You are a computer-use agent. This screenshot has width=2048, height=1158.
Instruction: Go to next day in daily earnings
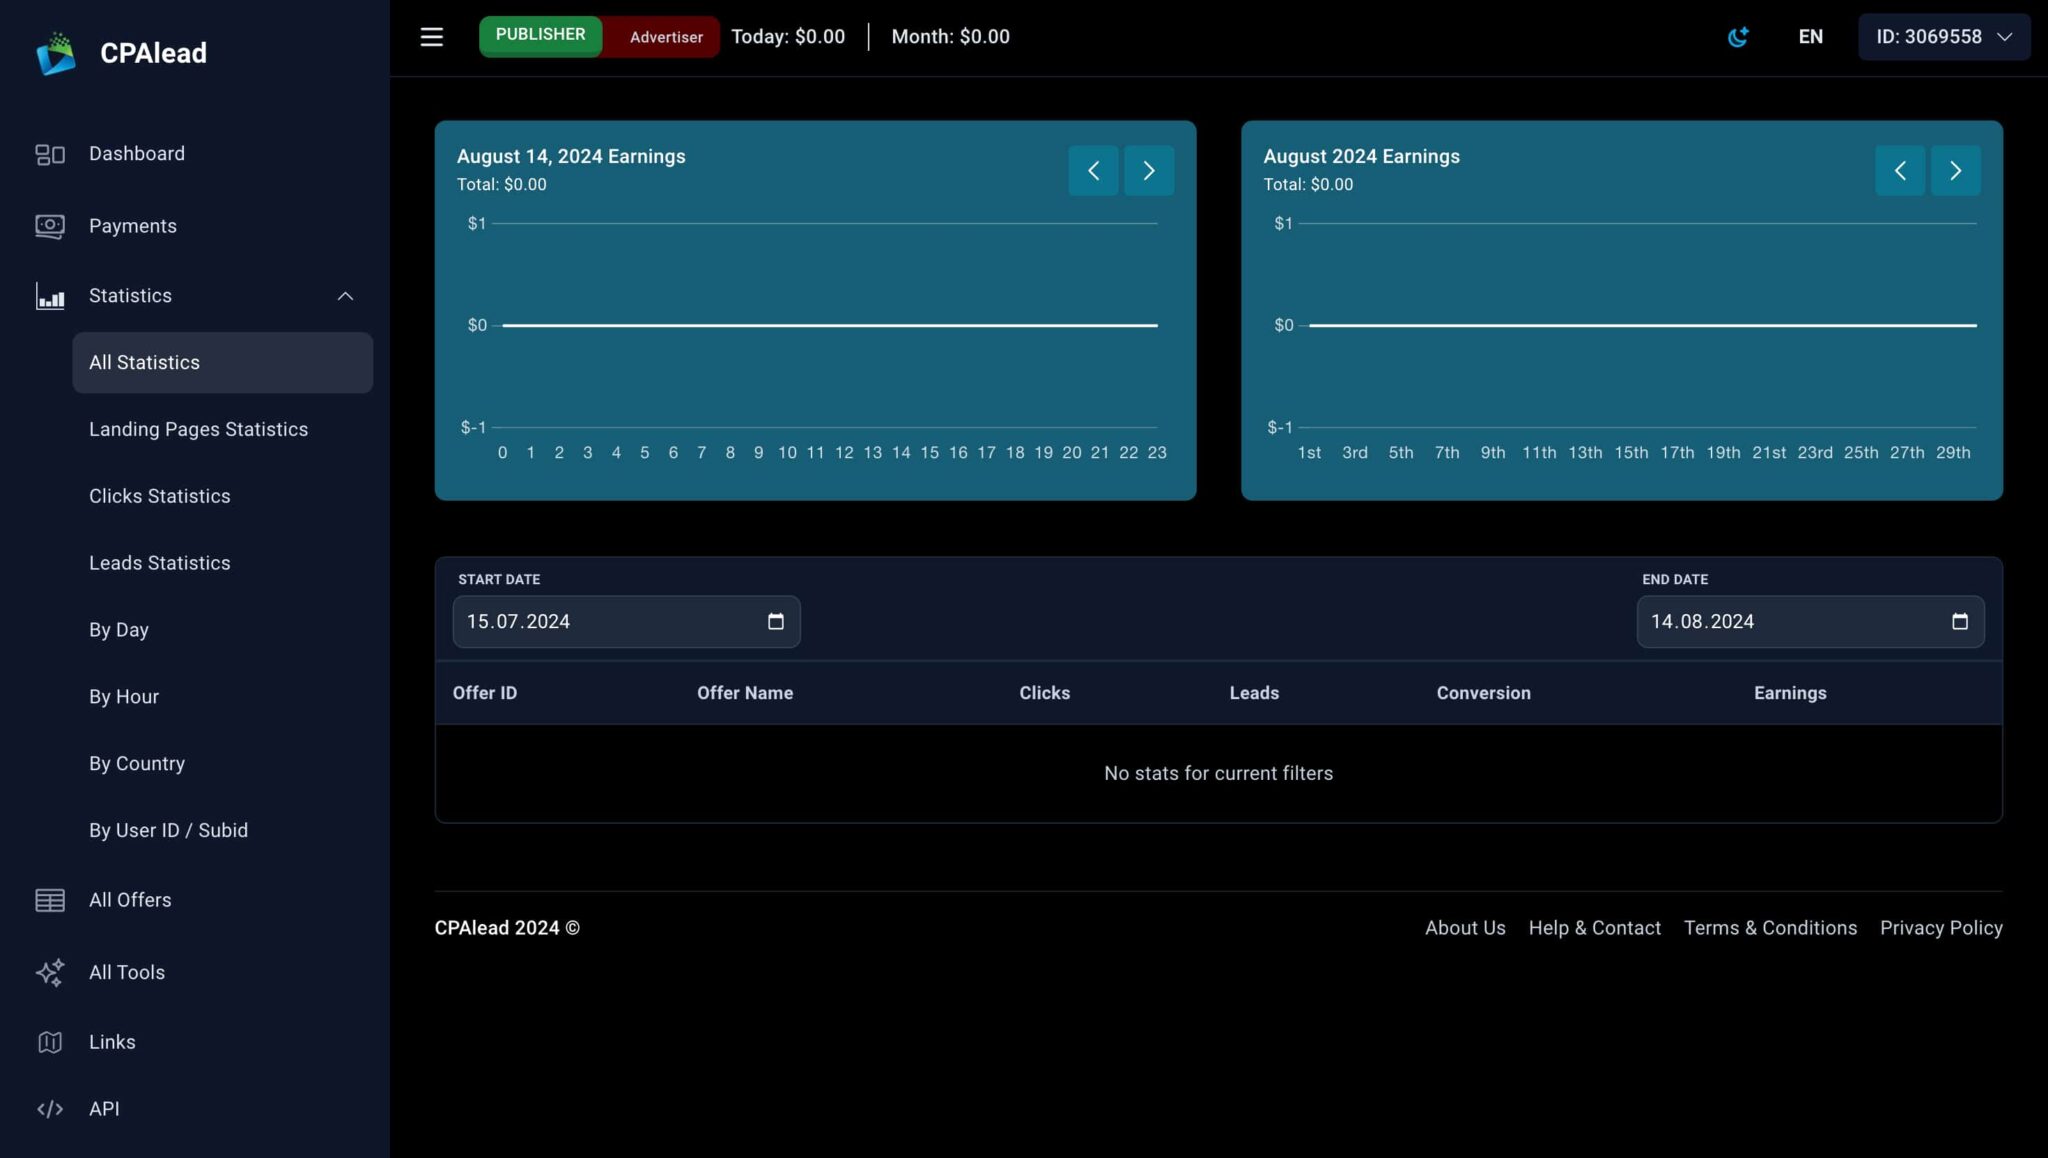[1148, 171]
